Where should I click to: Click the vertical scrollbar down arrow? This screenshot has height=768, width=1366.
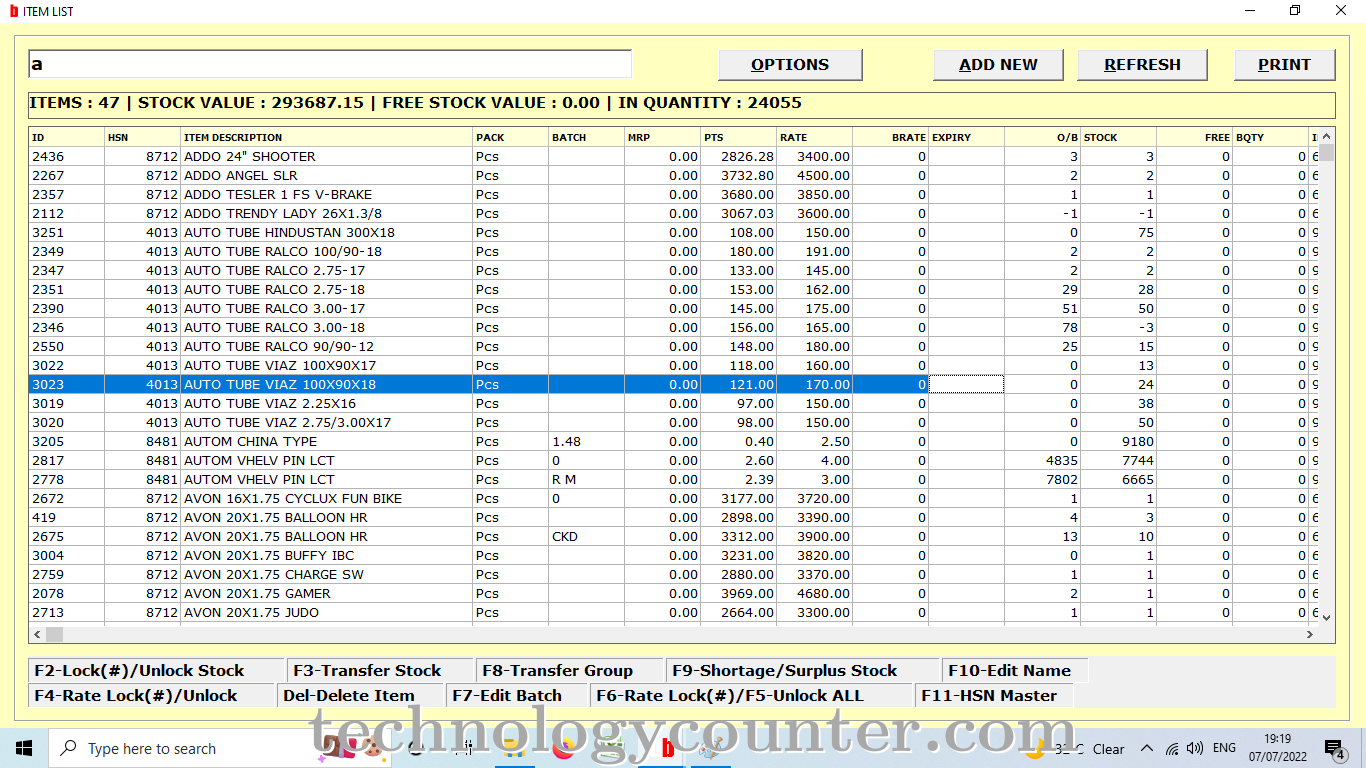tap(1327, 618)
